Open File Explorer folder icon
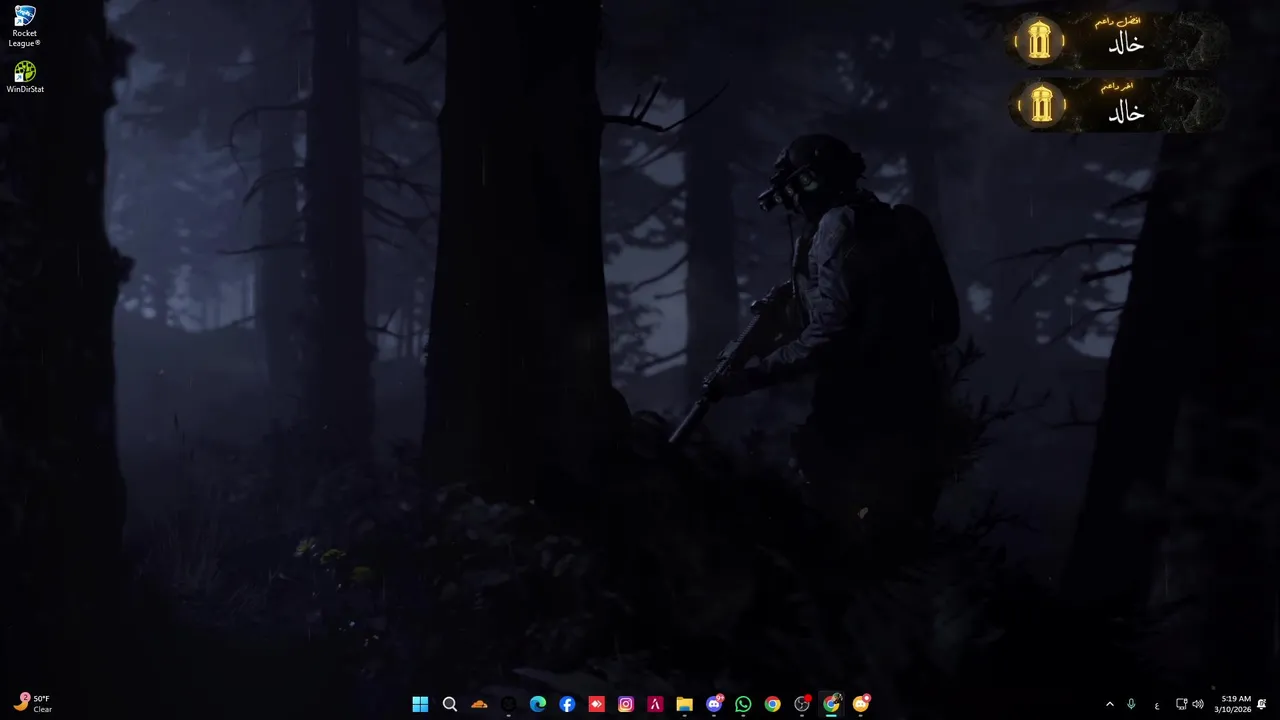The width and height of the screenshot is (1280, 720). coord(684,704)
